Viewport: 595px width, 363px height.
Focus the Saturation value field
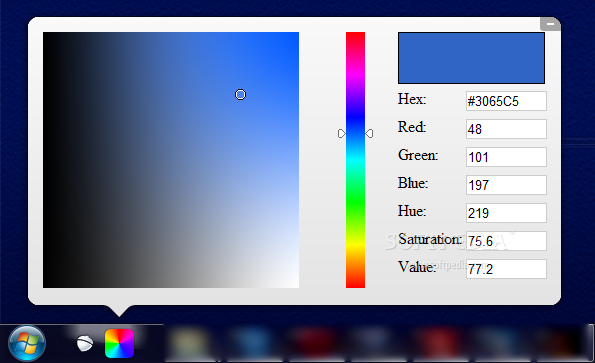point(506,241)
